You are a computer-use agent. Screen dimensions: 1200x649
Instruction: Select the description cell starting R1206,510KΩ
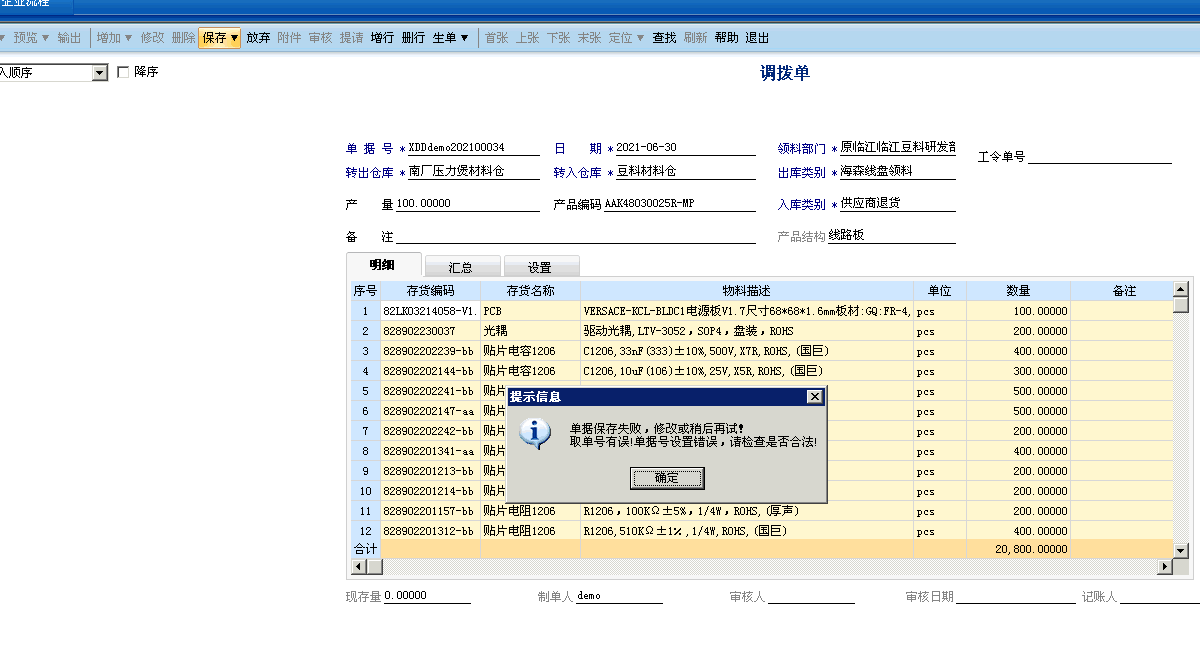tap(747, 531)
